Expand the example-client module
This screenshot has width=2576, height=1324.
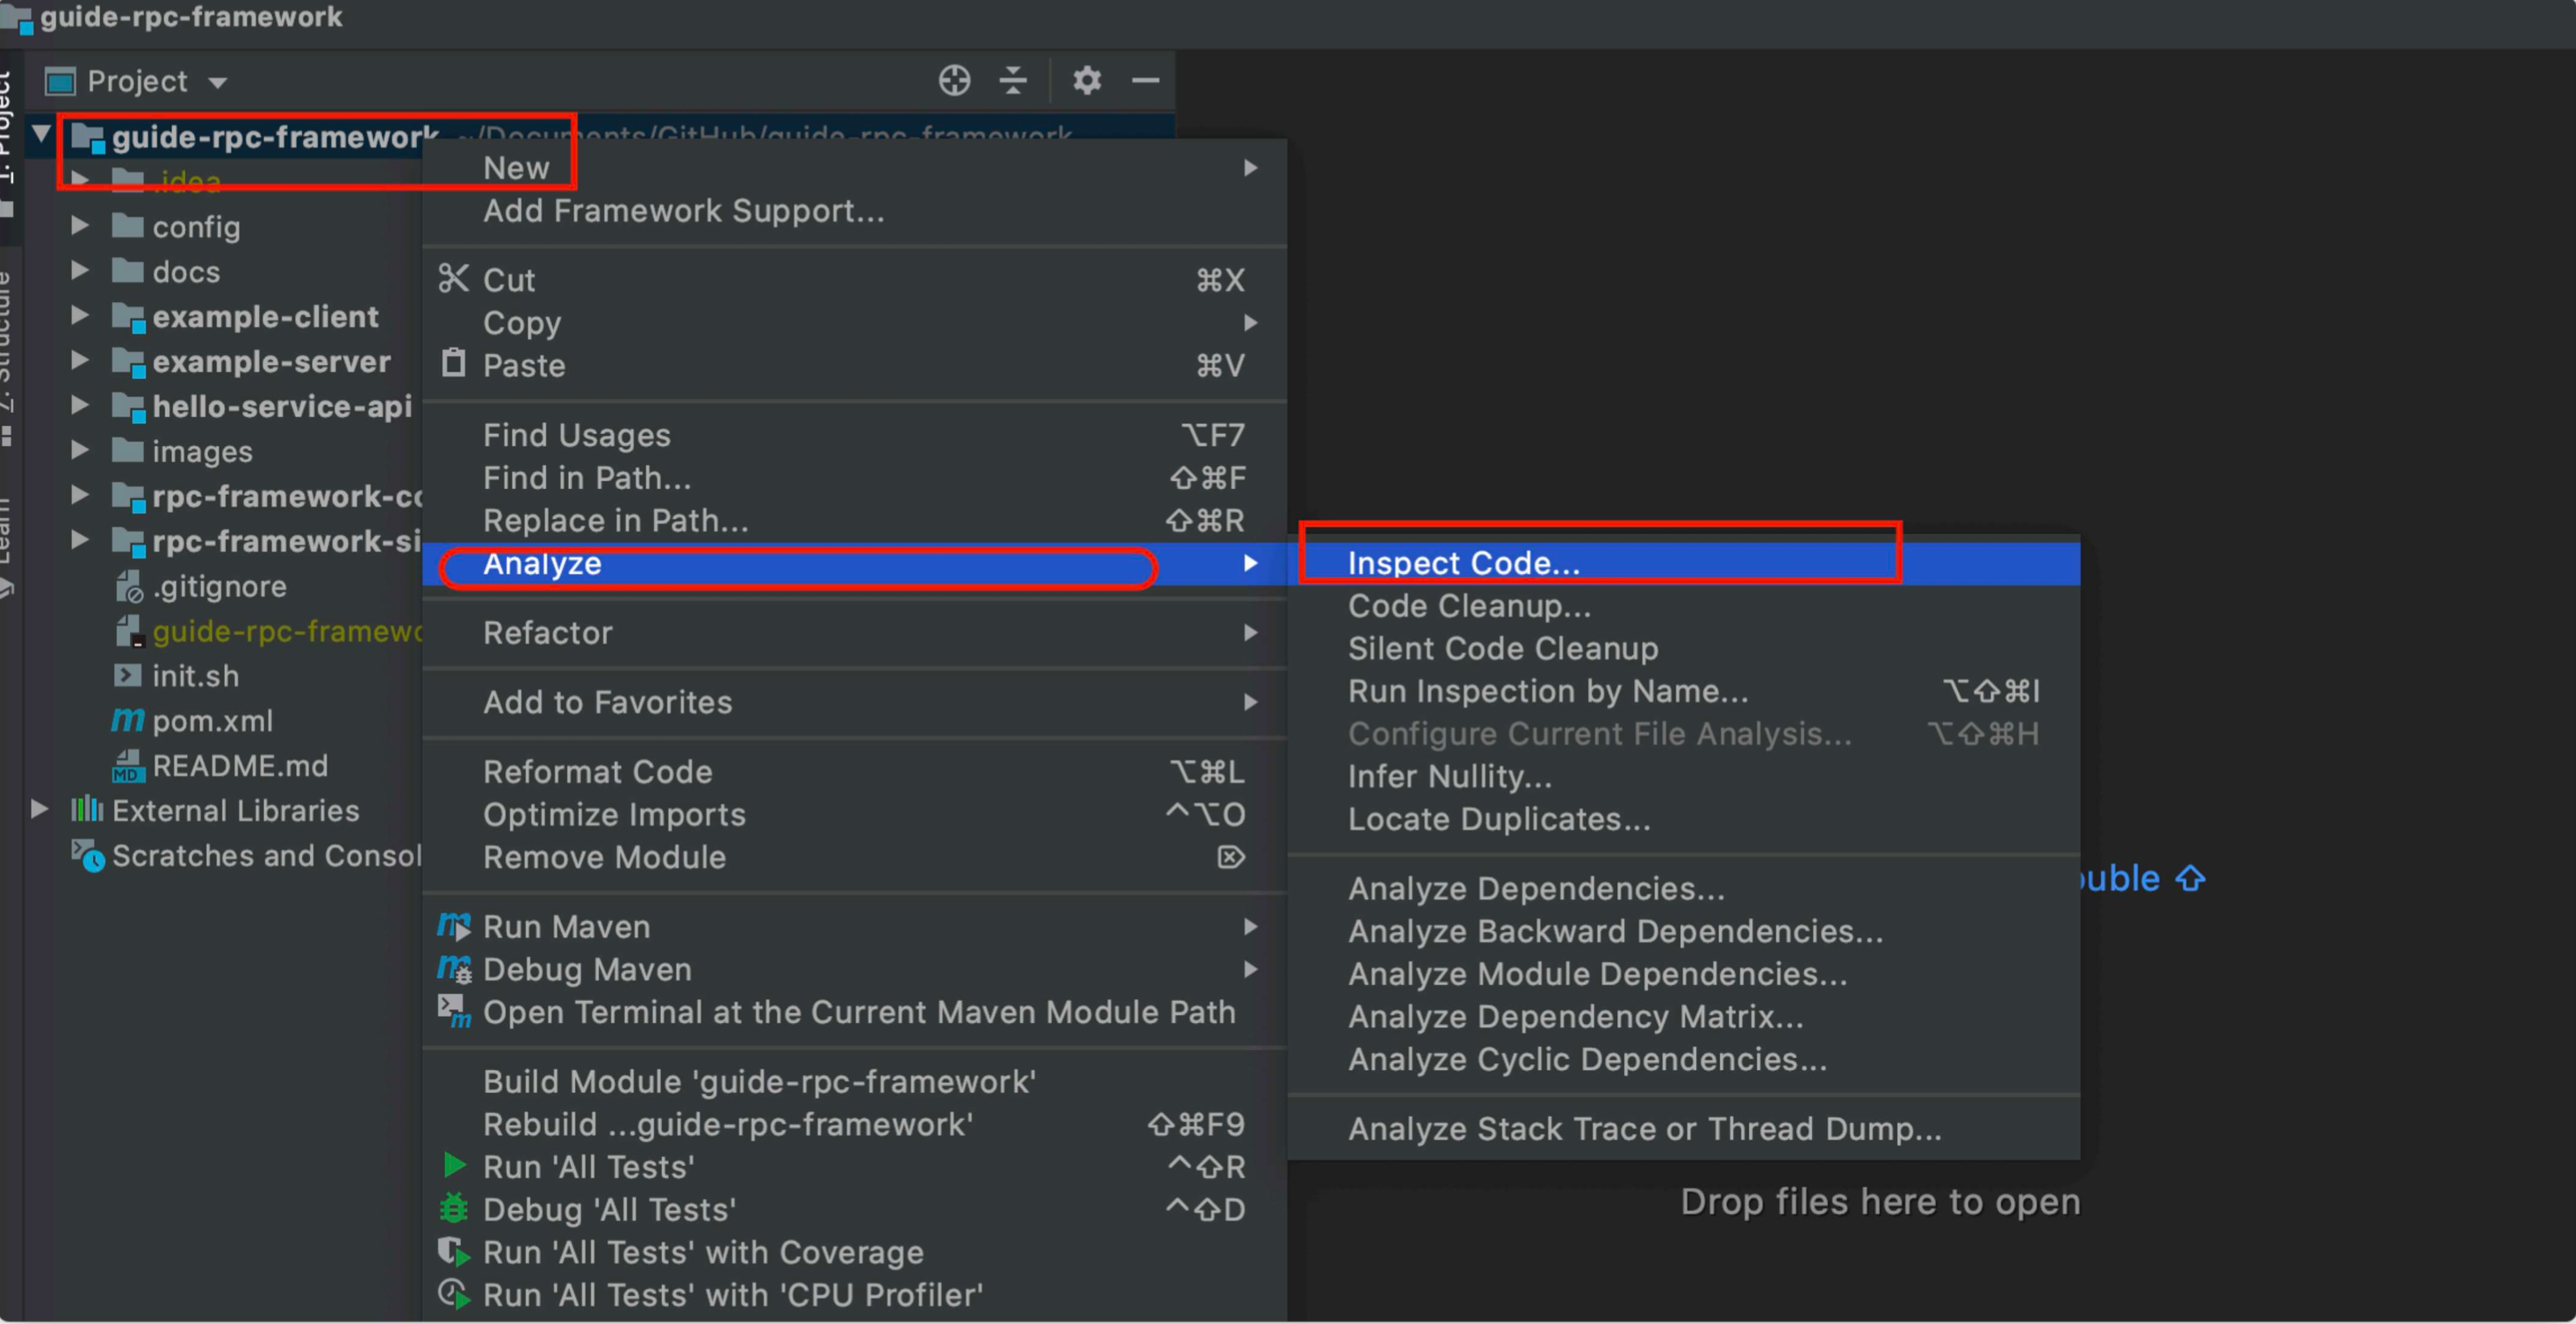80,315
